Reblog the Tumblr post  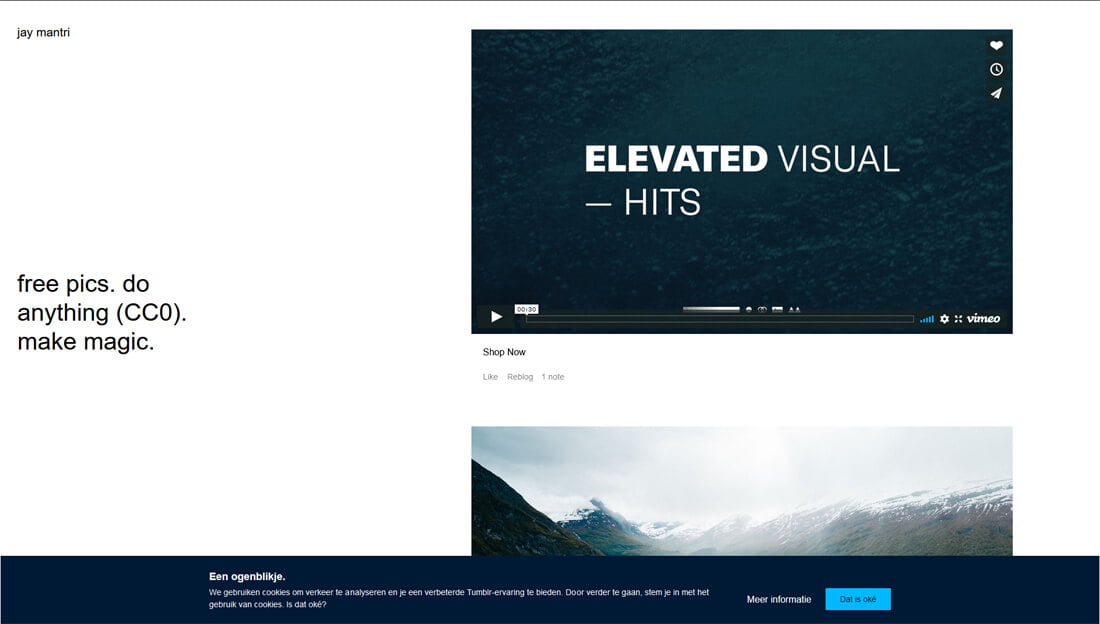pos(520,376)
